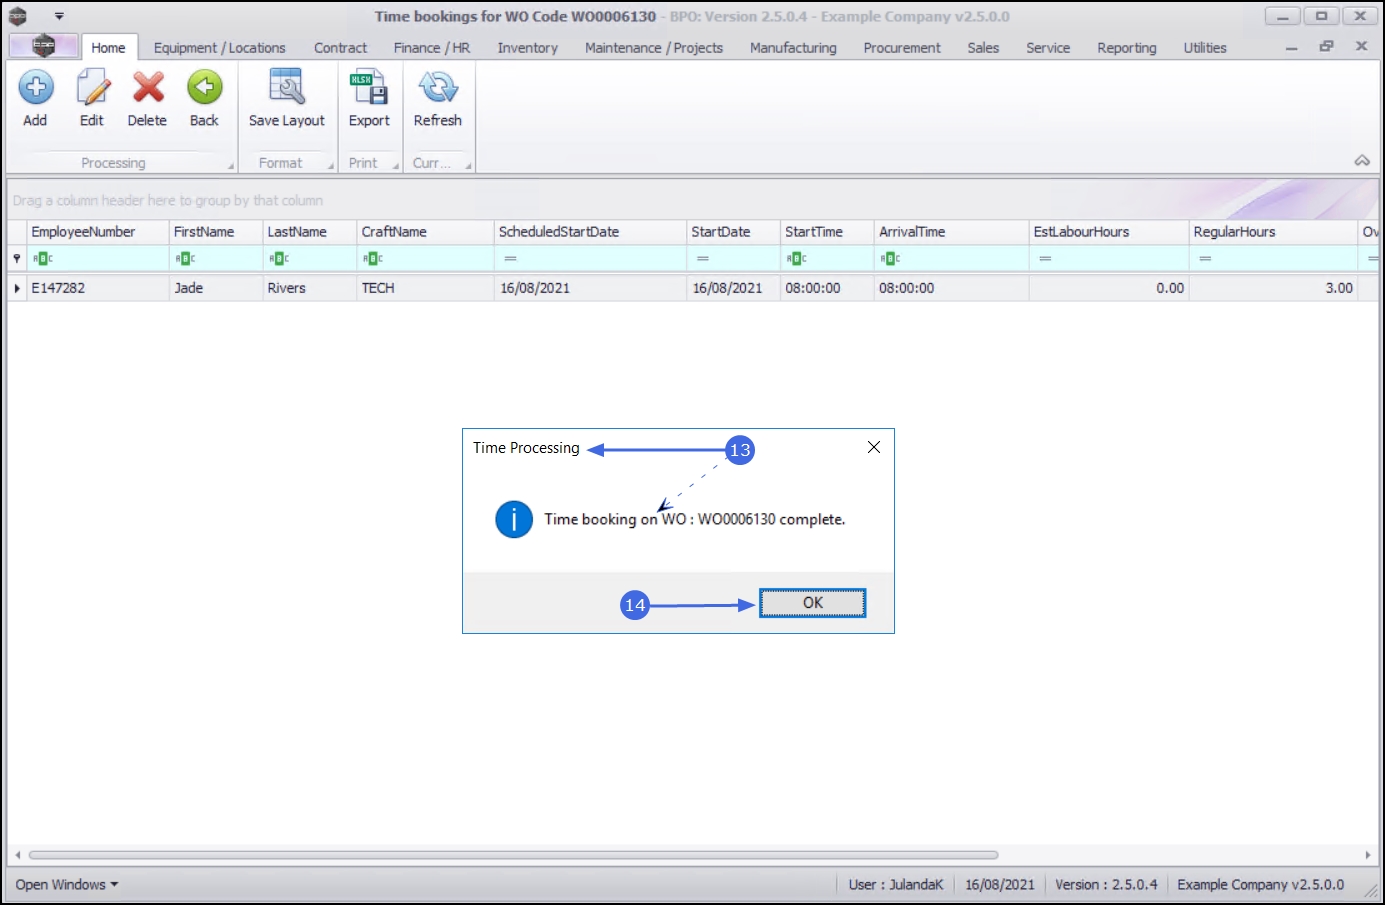Click the Example Company v2.5.0.0 status entry
1385x905 pixels.
[x=1261, y=885]
